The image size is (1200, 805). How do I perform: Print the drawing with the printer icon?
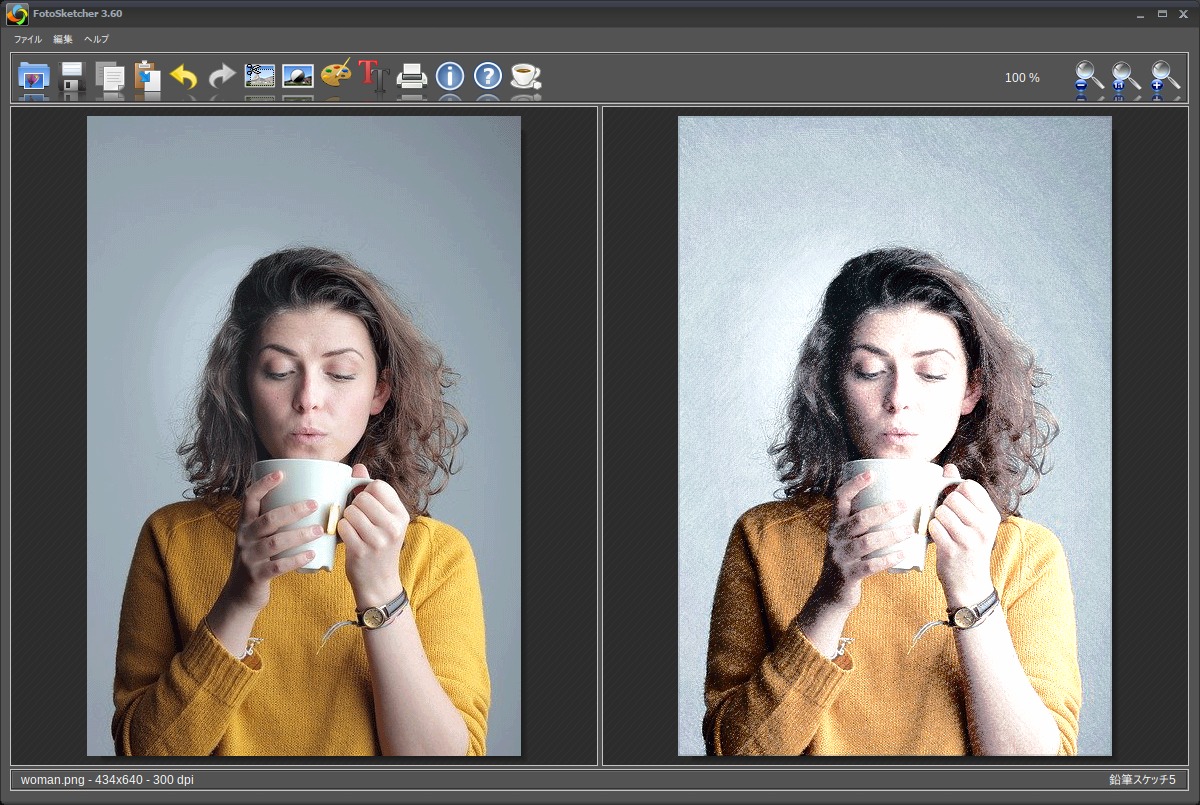[412, 76]
